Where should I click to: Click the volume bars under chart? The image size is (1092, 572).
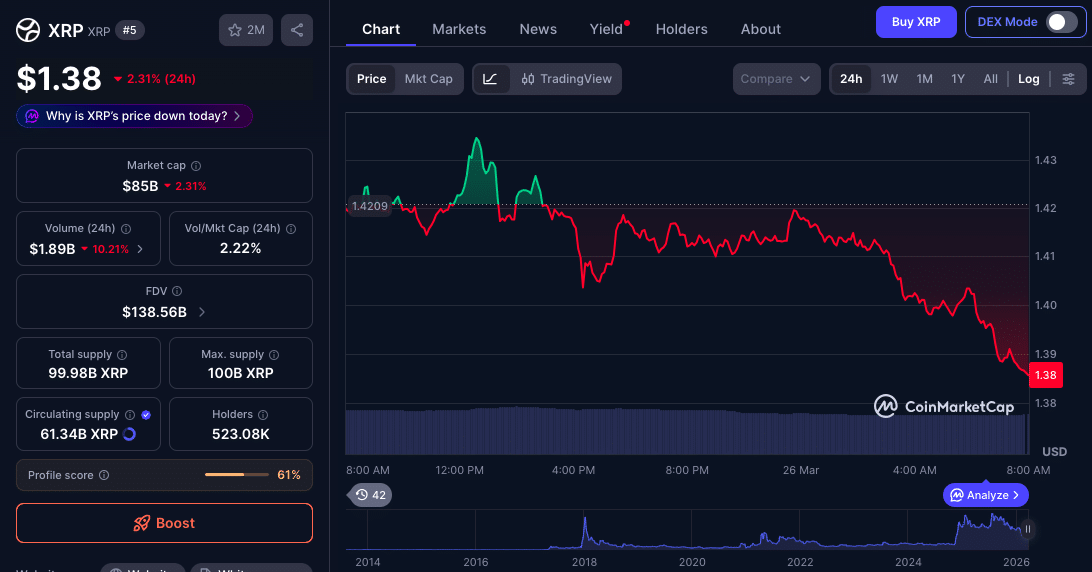686,431
